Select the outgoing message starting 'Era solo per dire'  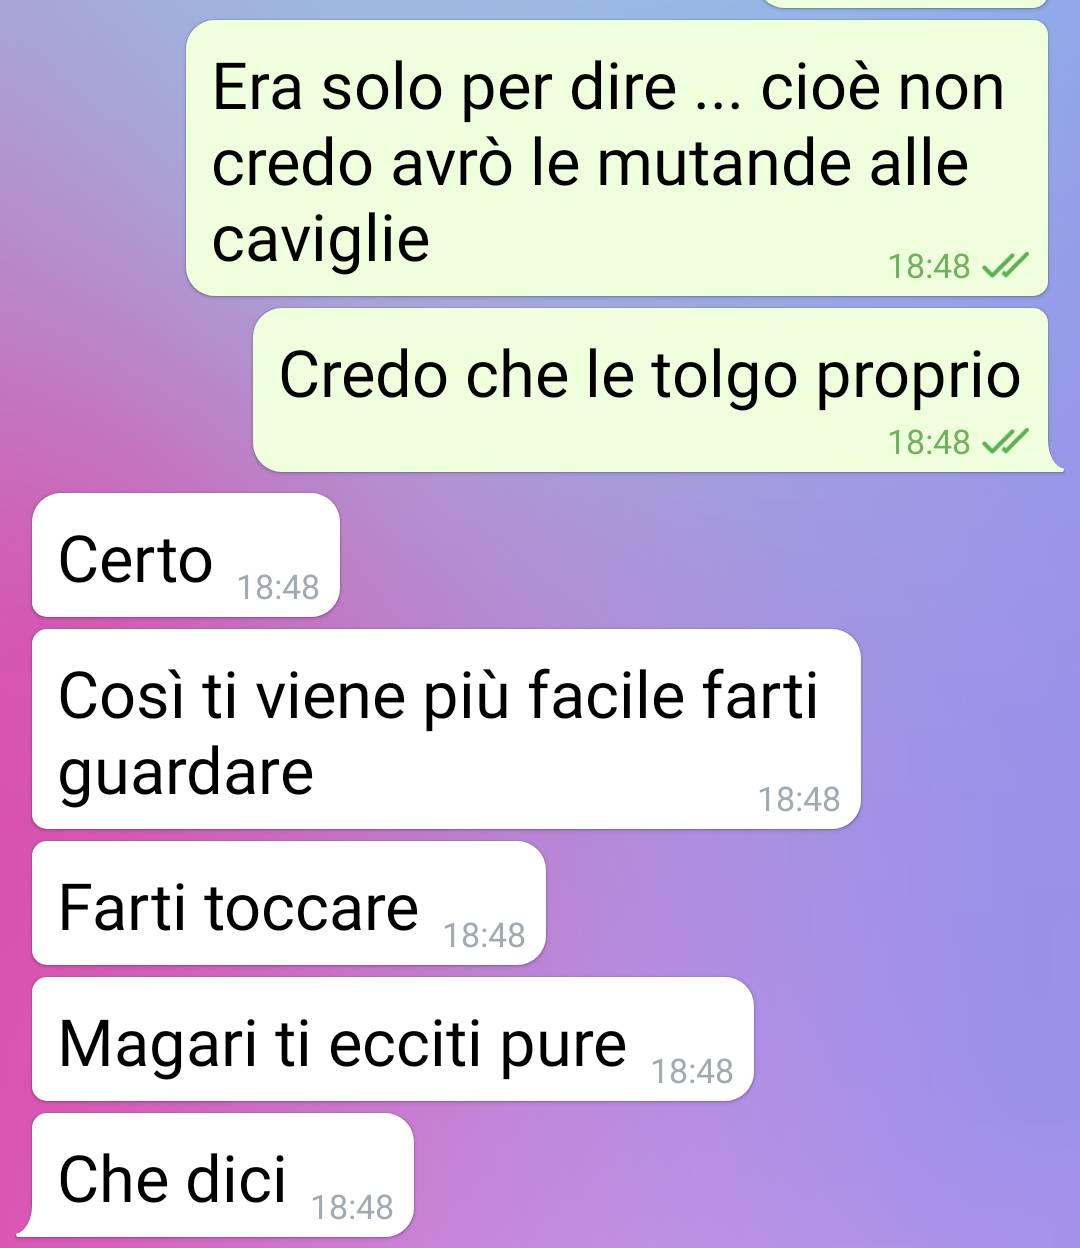(x=617, y=158)
